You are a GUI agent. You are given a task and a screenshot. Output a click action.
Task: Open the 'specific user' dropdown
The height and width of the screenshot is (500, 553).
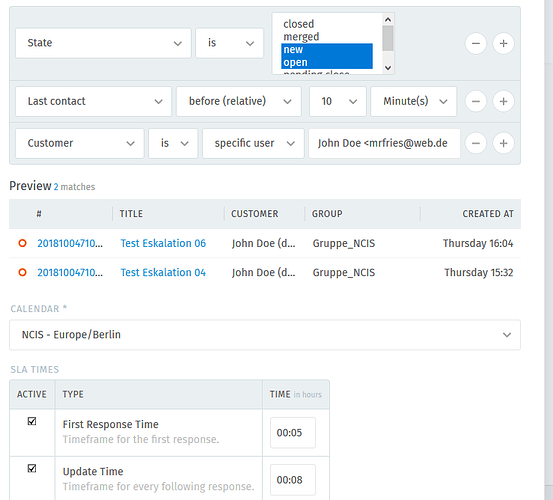pyautogui.click(x=253, y=143)
